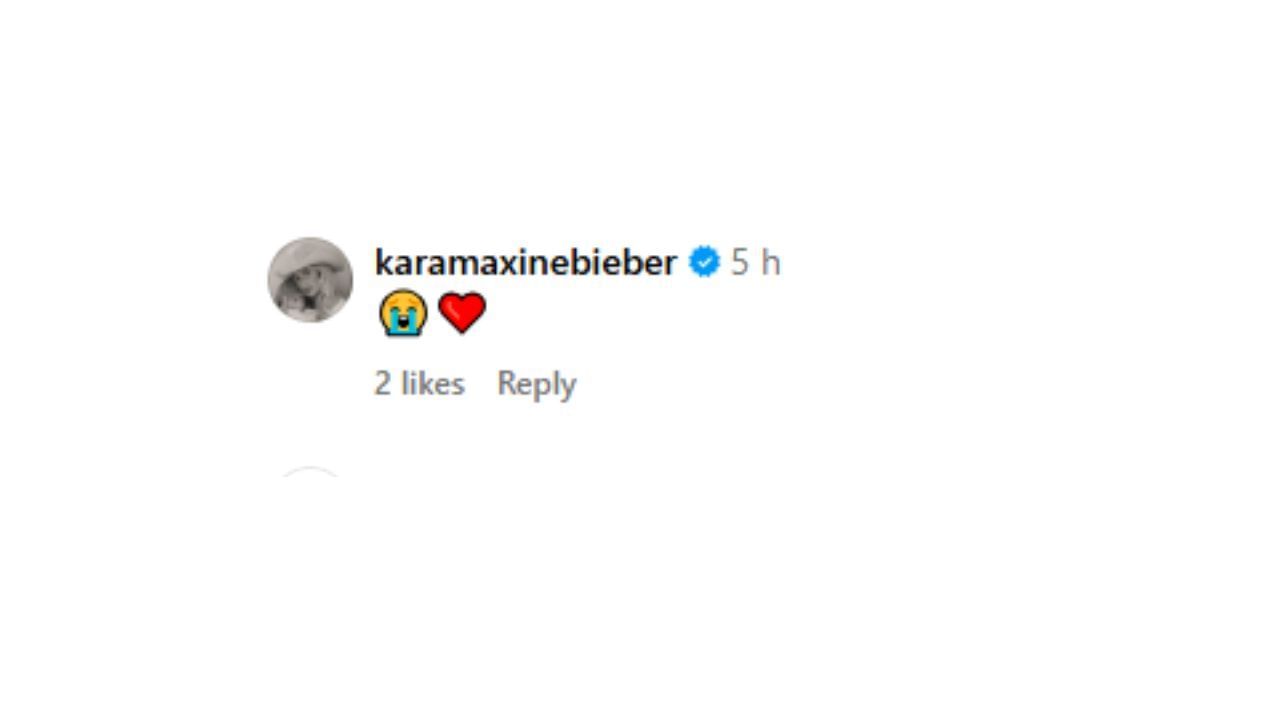The width and height of the screenshot is (1280, 720).
Task: Open the karamaxinebieber username link
Action: (525, 262)
